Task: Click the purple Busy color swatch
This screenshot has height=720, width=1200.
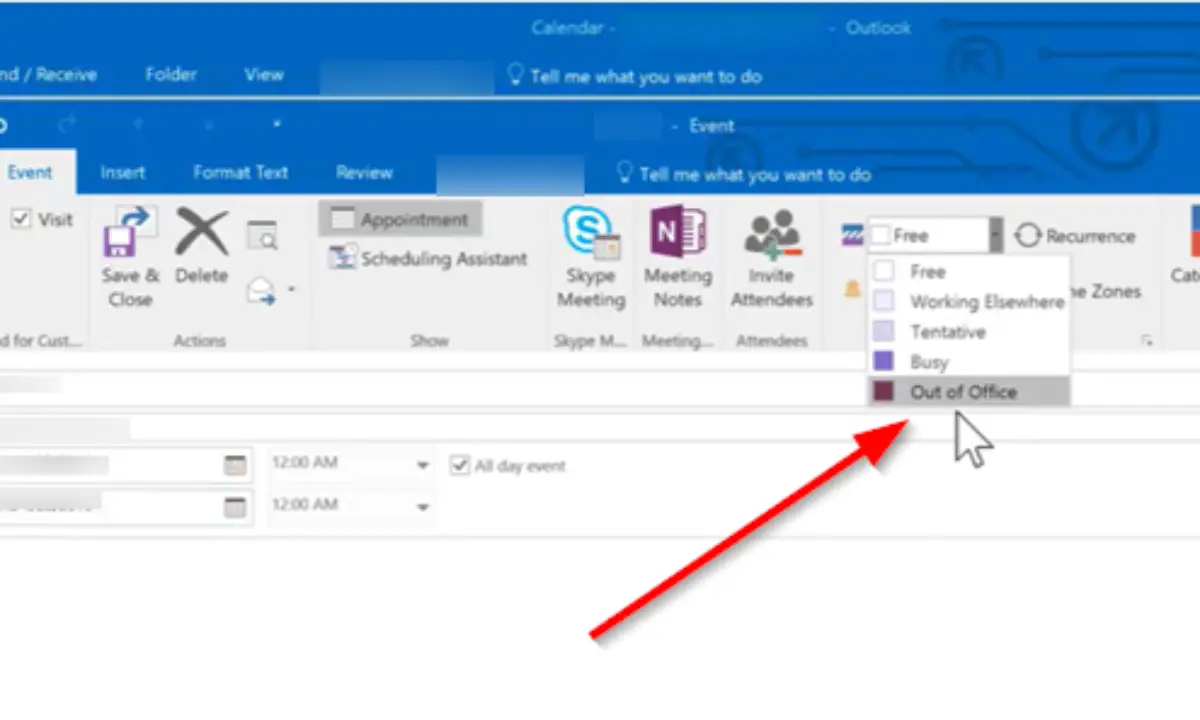Action: coord(884,362)
